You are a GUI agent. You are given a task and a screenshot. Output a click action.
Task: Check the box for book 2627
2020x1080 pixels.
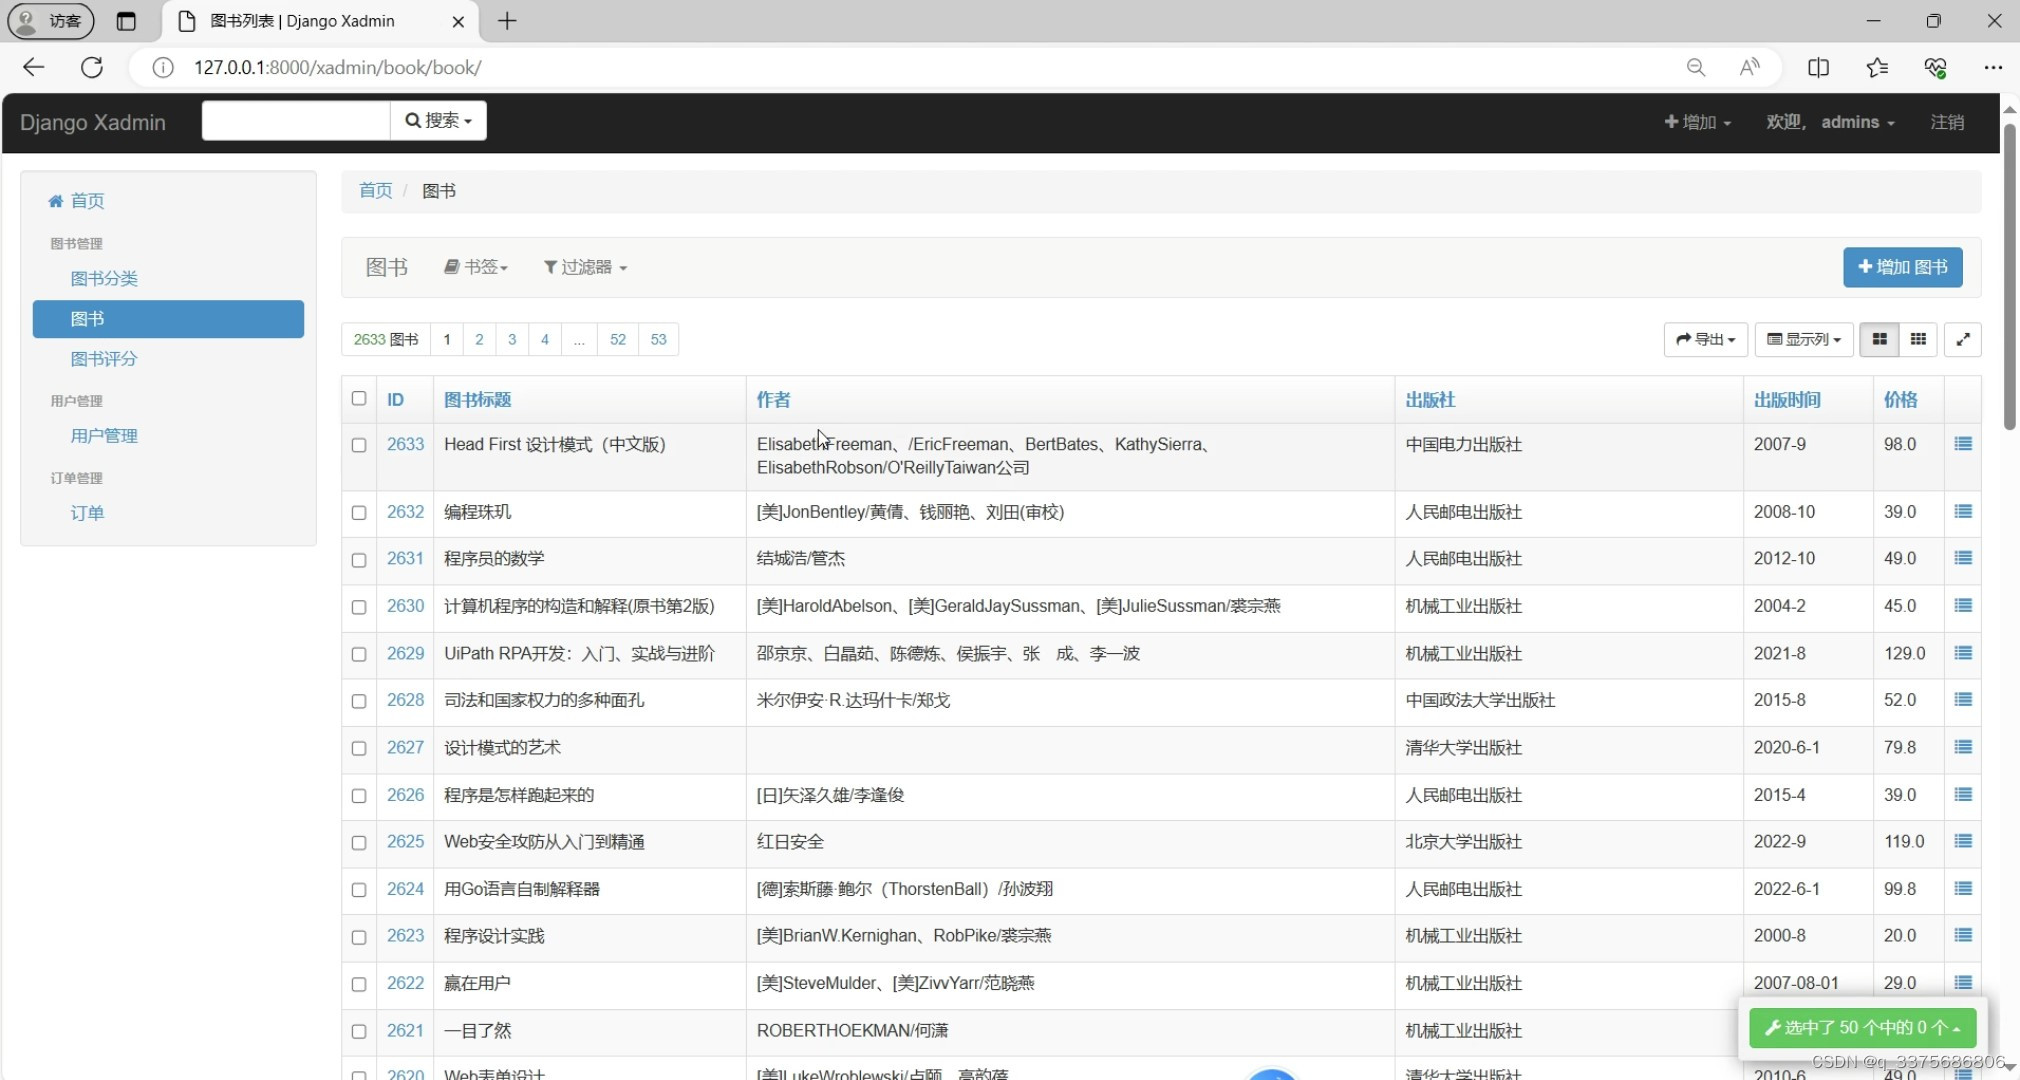click(x=359, y=748)
